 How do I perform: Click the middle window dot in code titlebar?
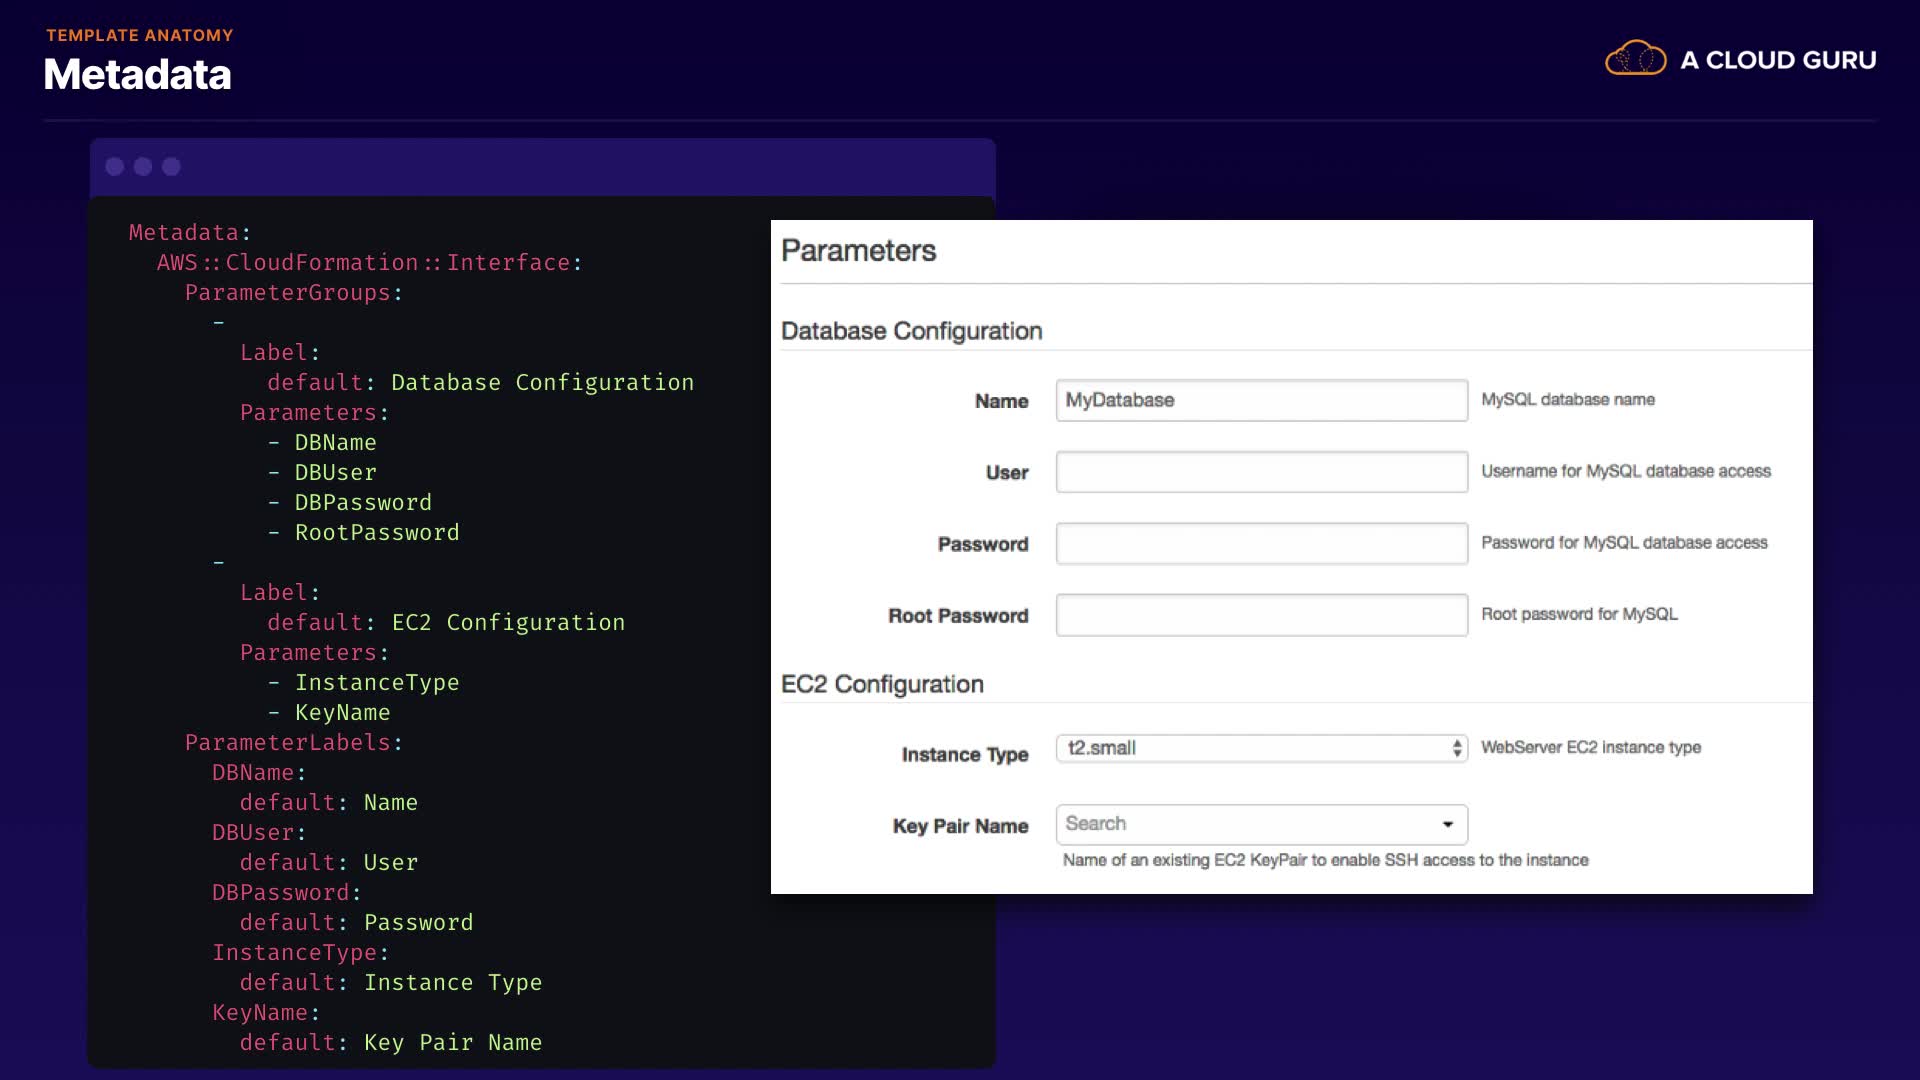[x=143, y=167]
